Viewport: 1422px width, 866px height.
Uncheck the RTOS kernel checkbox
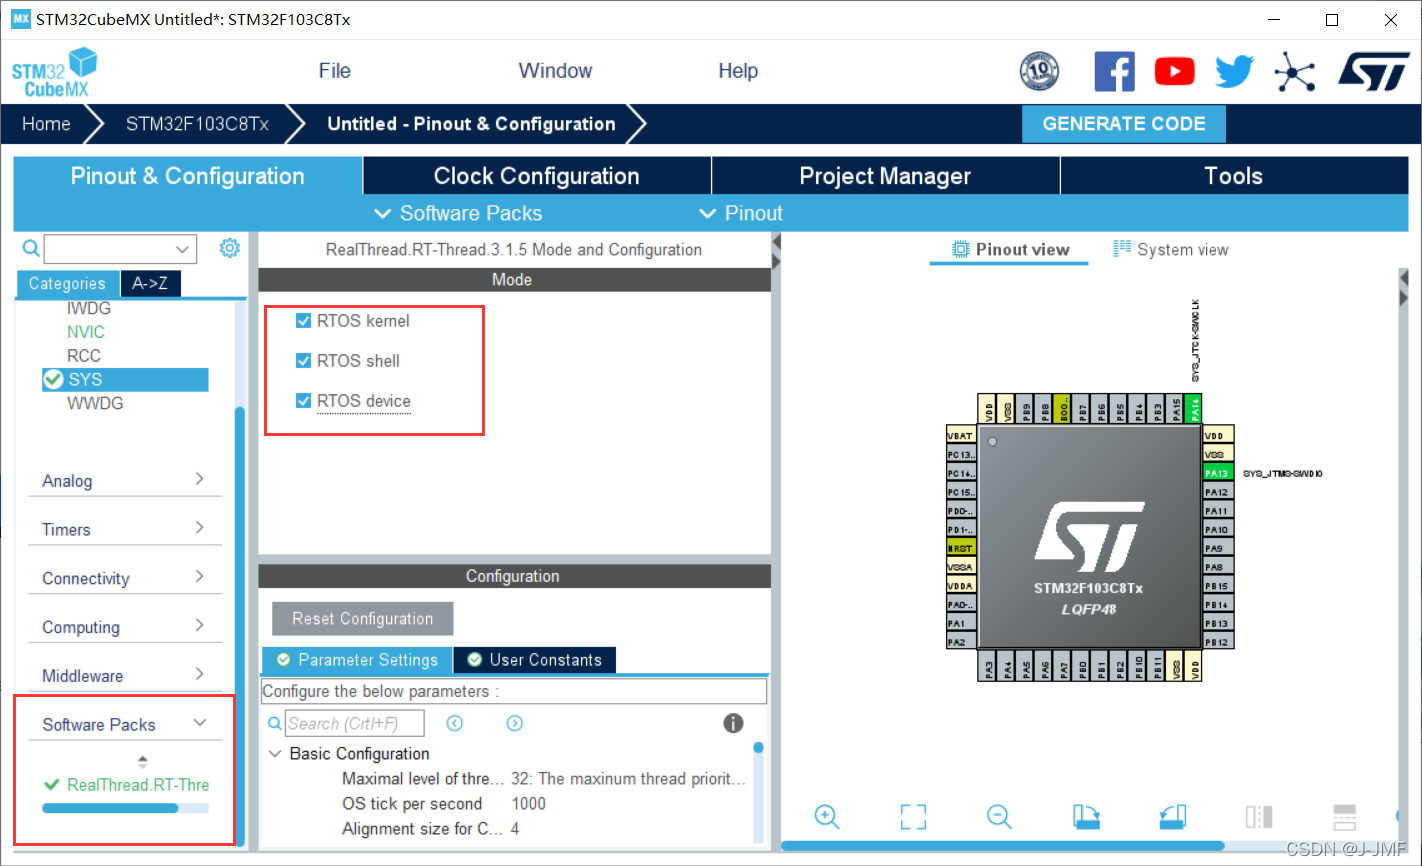click(304, 321)
